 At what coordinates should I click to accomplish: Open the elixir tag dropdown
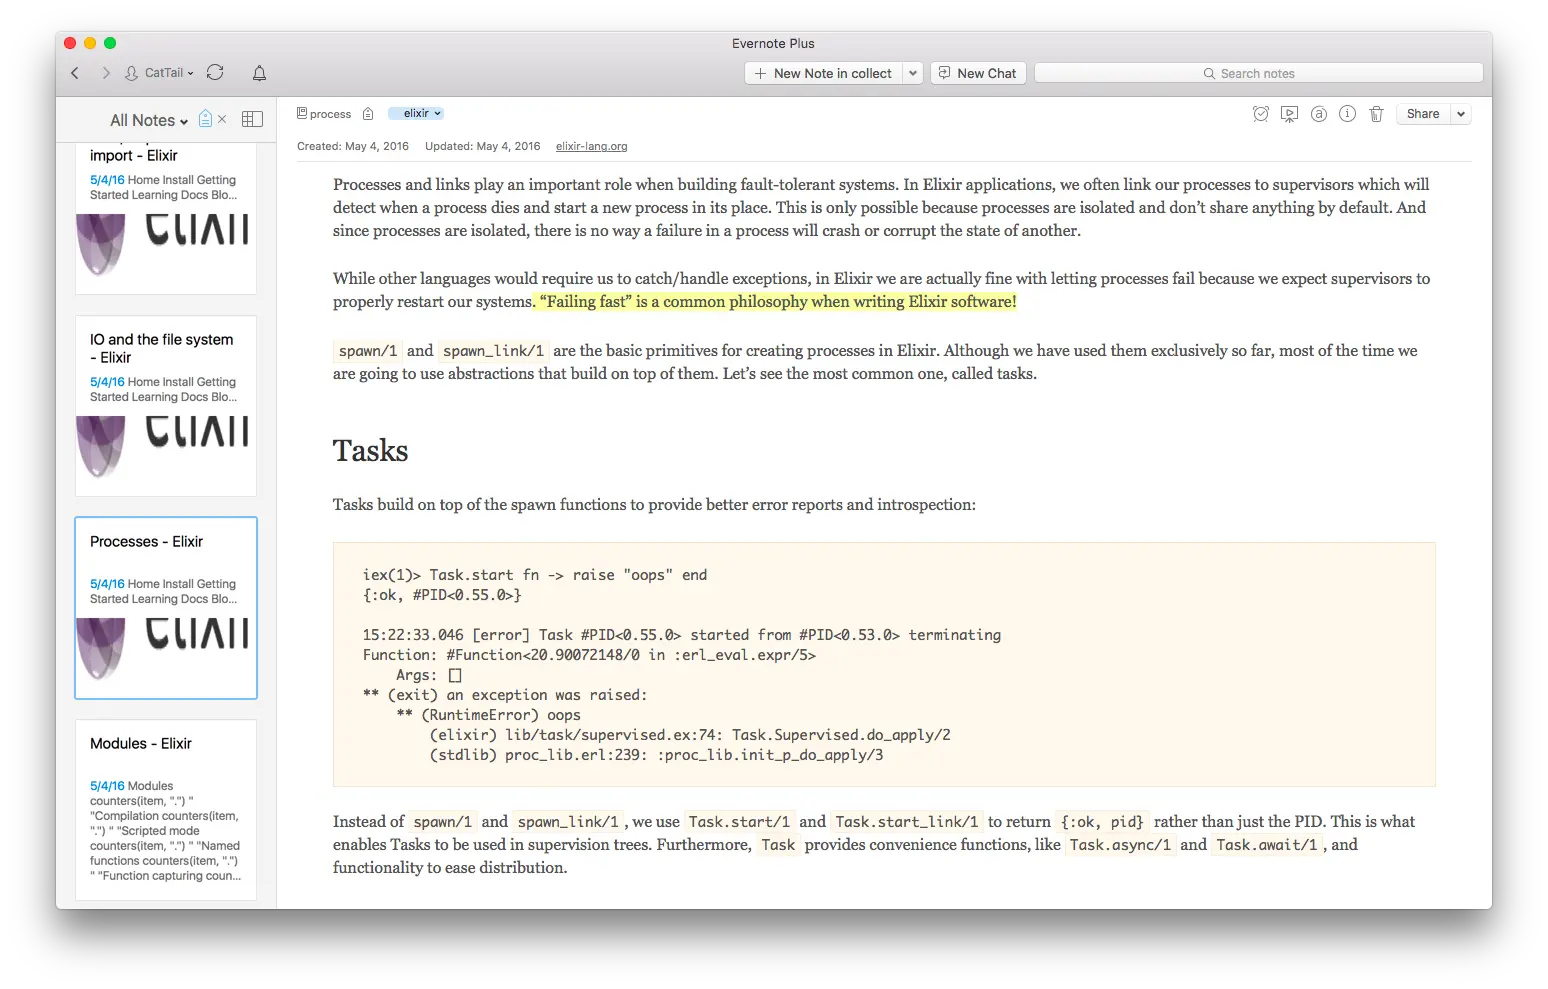(415, 114)
